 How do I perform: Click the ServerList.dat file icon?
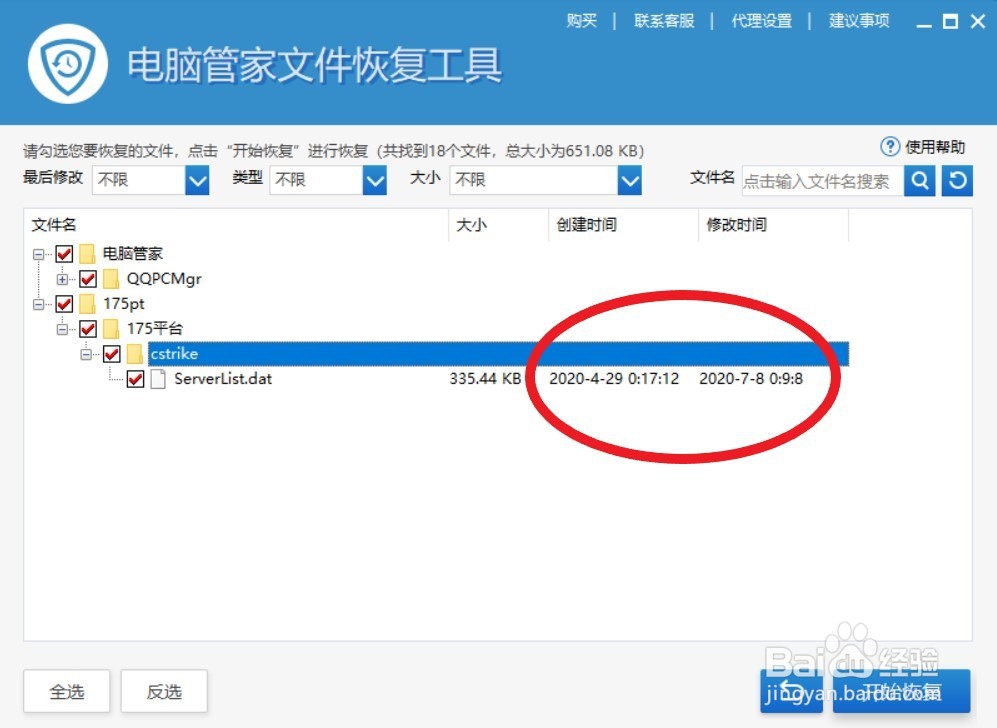click(158, 379)
